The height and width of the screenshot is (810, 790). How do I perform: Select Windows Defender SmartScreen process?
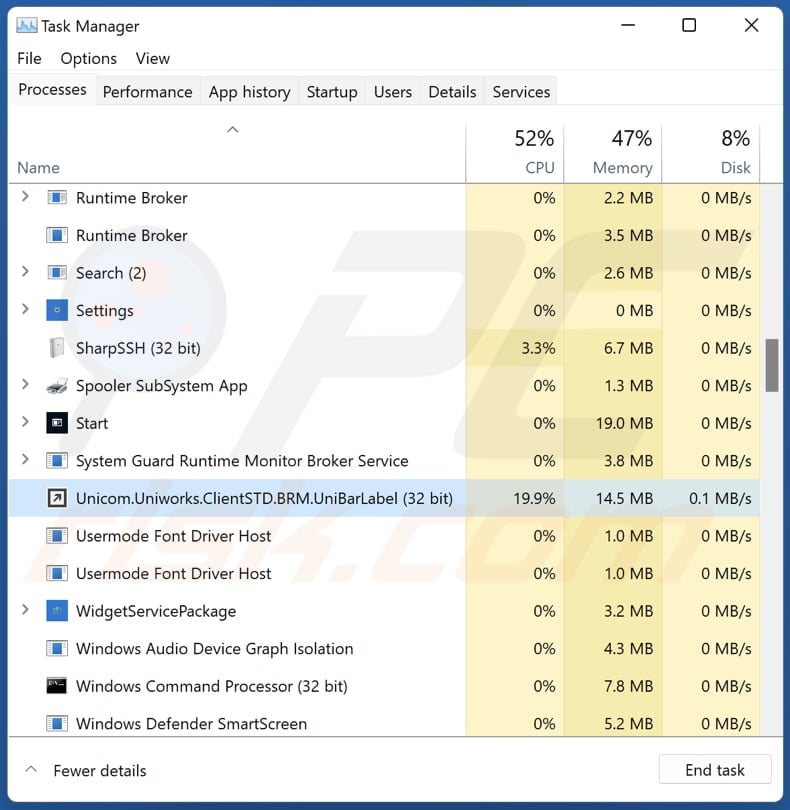[384, 723]
